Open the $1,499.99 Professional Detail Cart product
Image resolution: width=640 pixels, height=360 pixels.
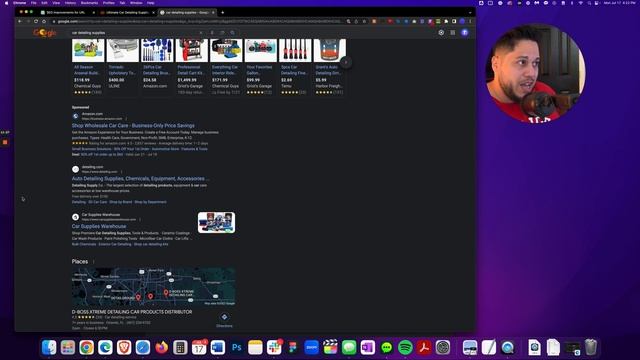pyautogui.click(x=191, y=67)
